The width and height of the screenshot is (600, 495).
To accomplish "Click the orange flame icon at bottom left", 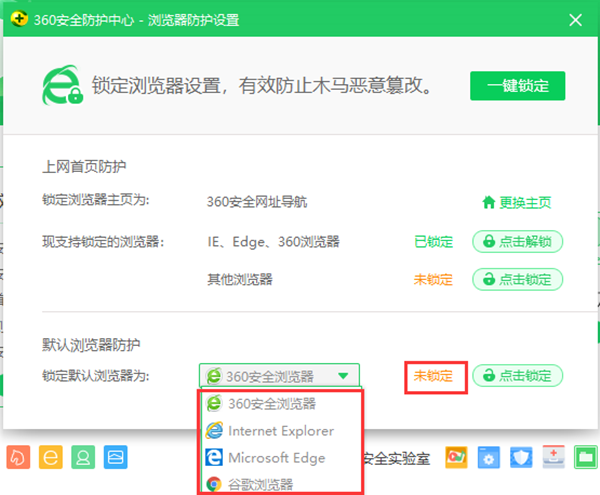I will pyautogui.click(x=19, y=458).
